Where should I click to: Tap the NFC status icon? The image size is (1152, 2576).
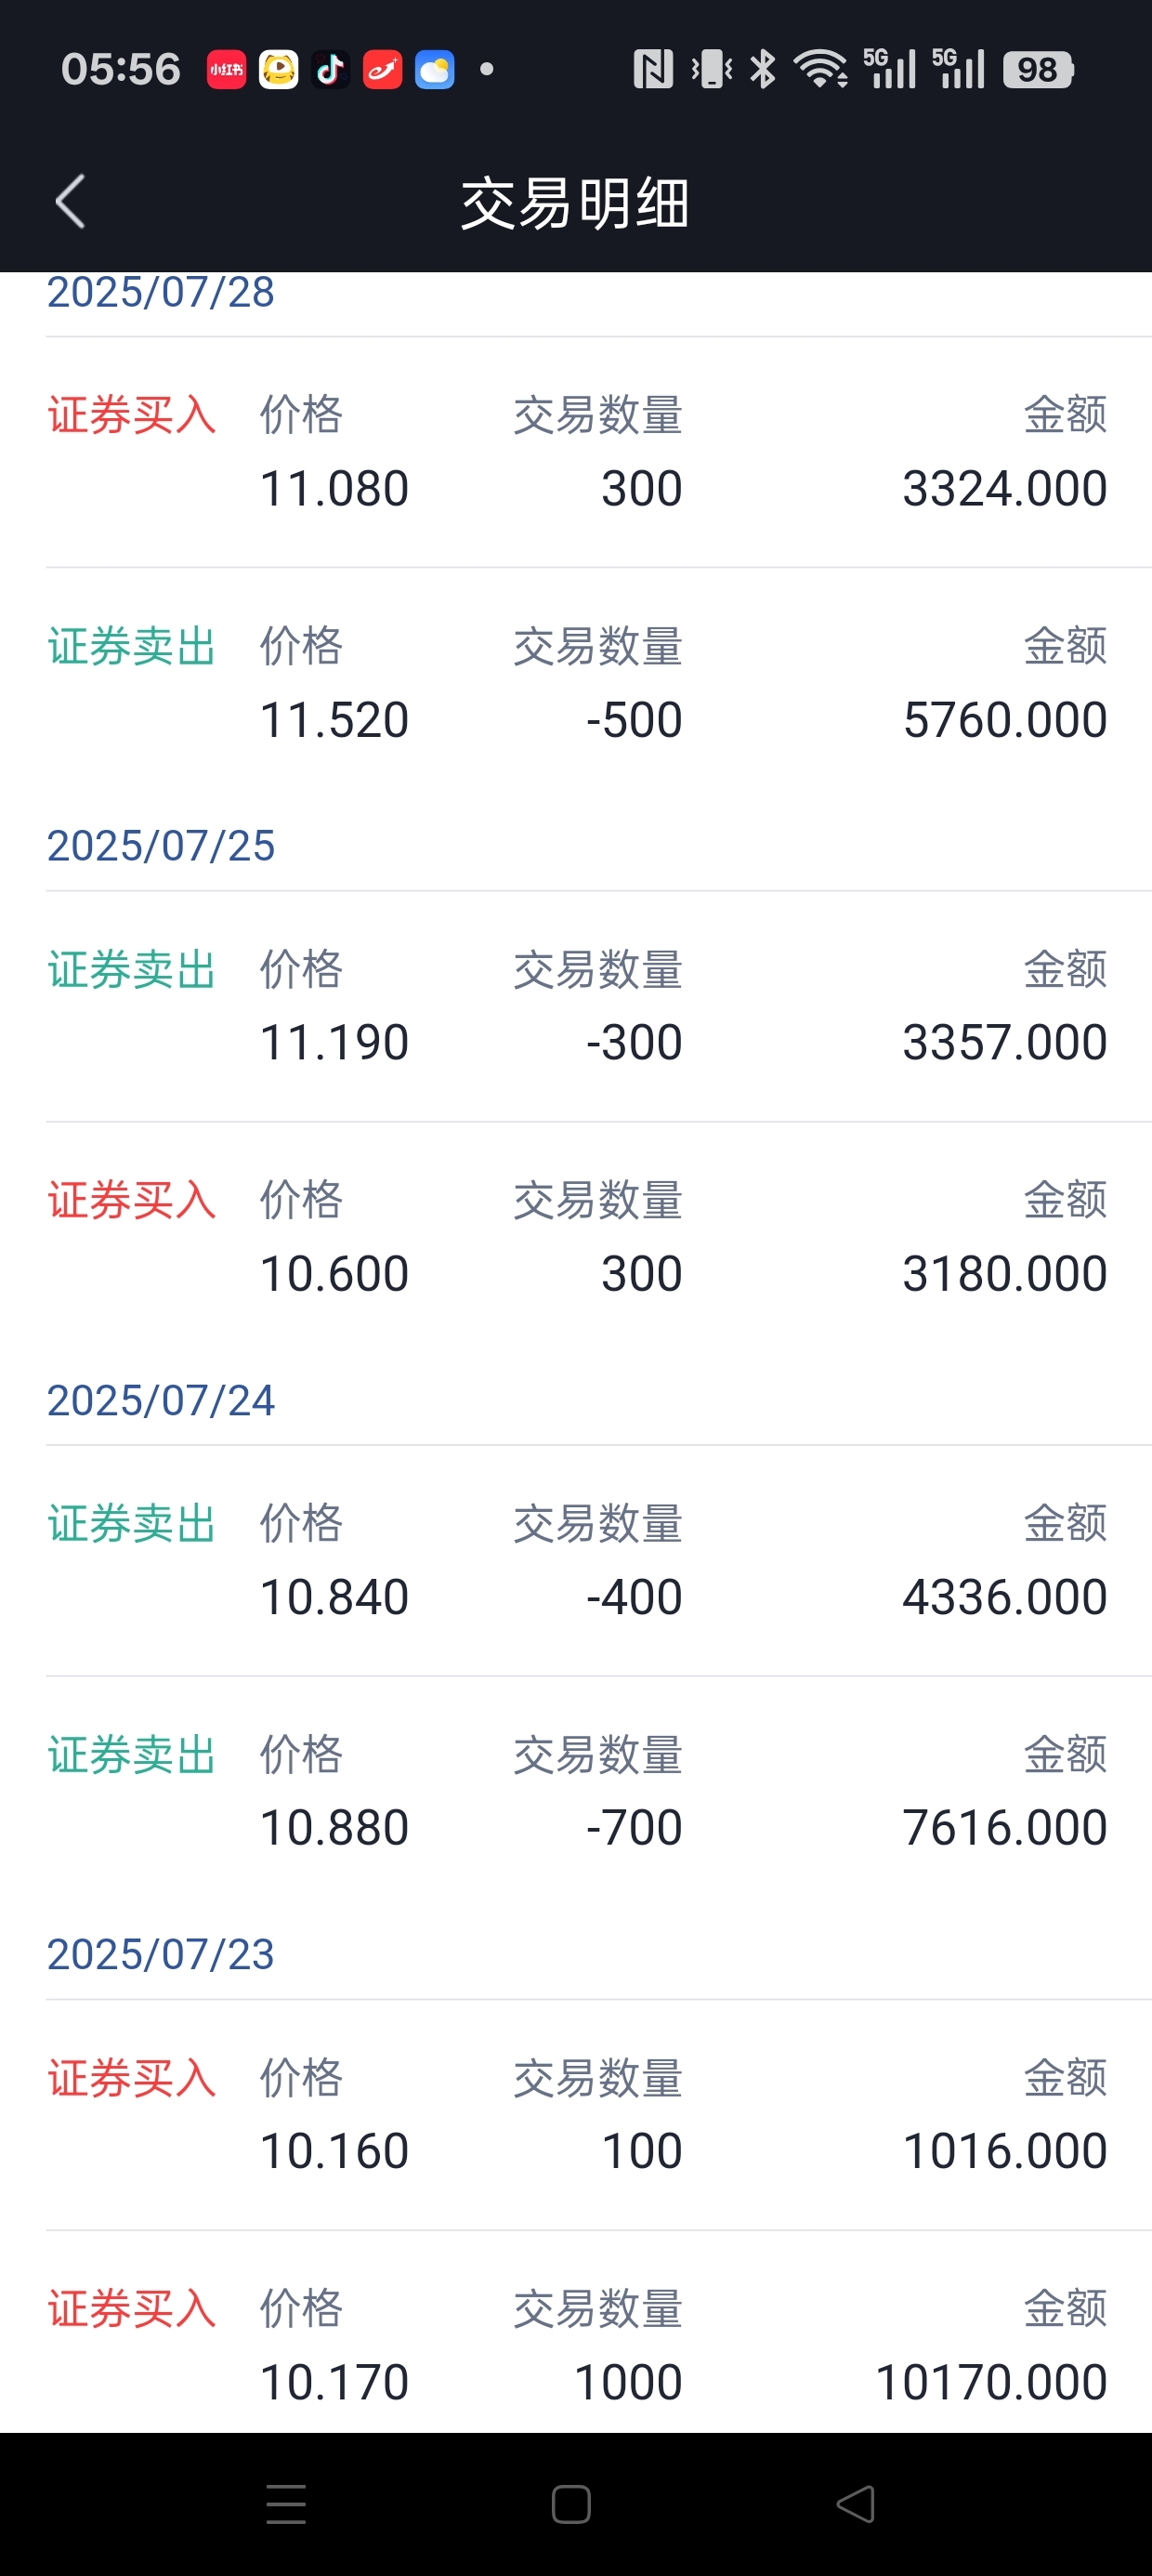[x=653, y=69]
